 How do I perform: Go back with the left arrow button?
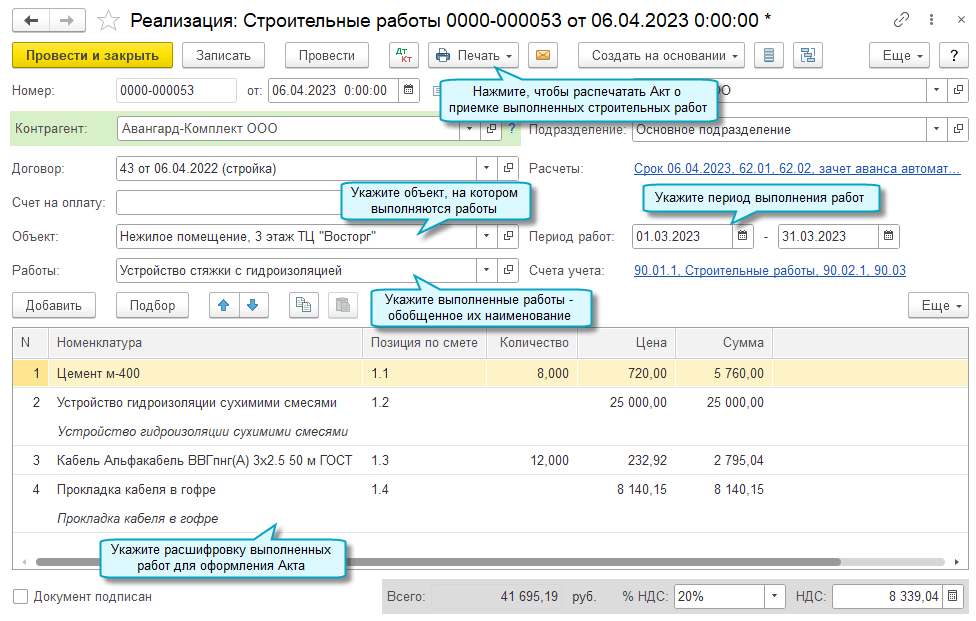(x=30, y=21)
